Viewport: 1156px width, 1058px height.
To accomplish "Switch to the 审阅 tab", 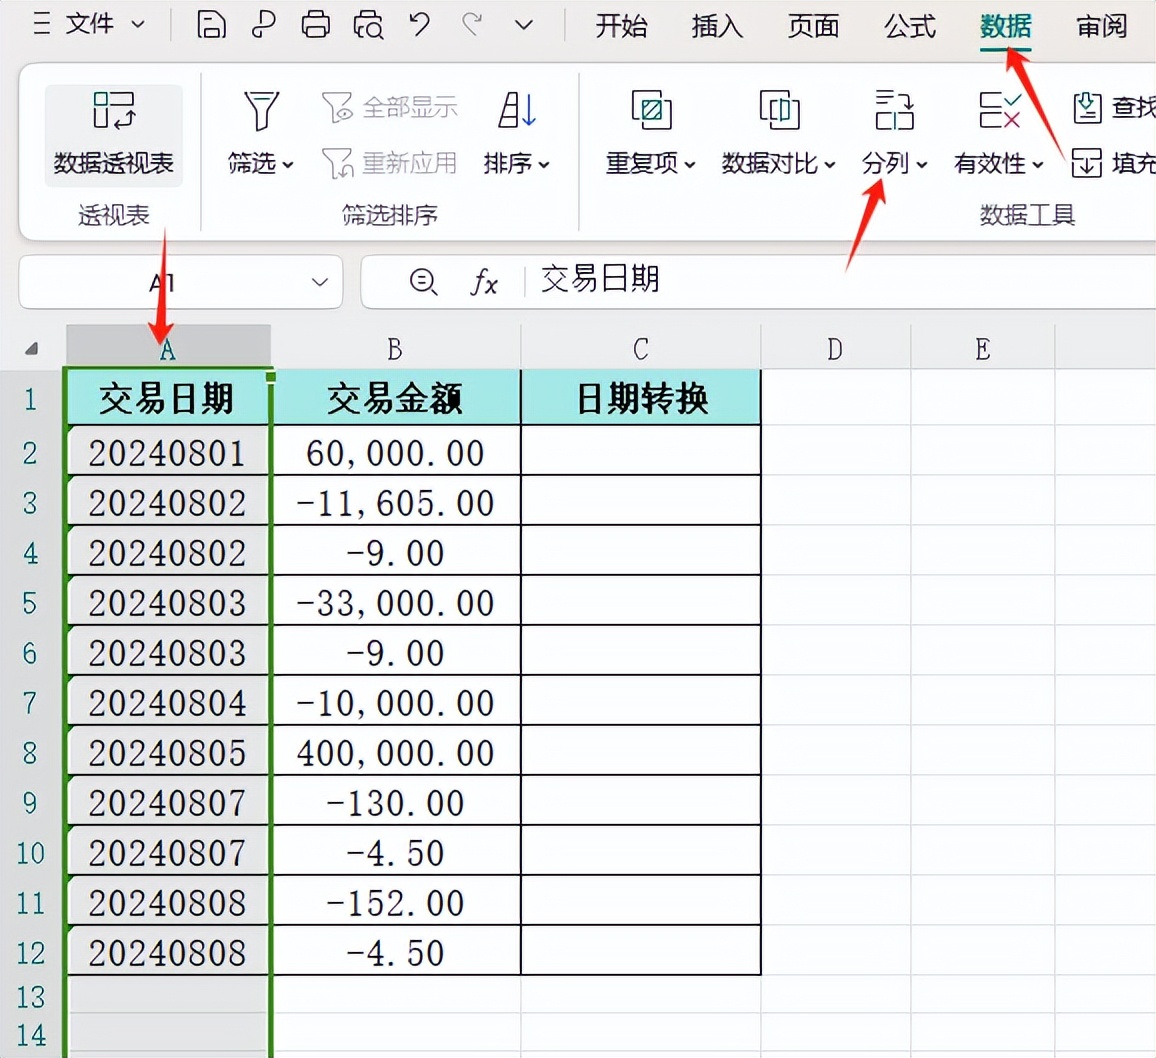I will pos(1101,26).
